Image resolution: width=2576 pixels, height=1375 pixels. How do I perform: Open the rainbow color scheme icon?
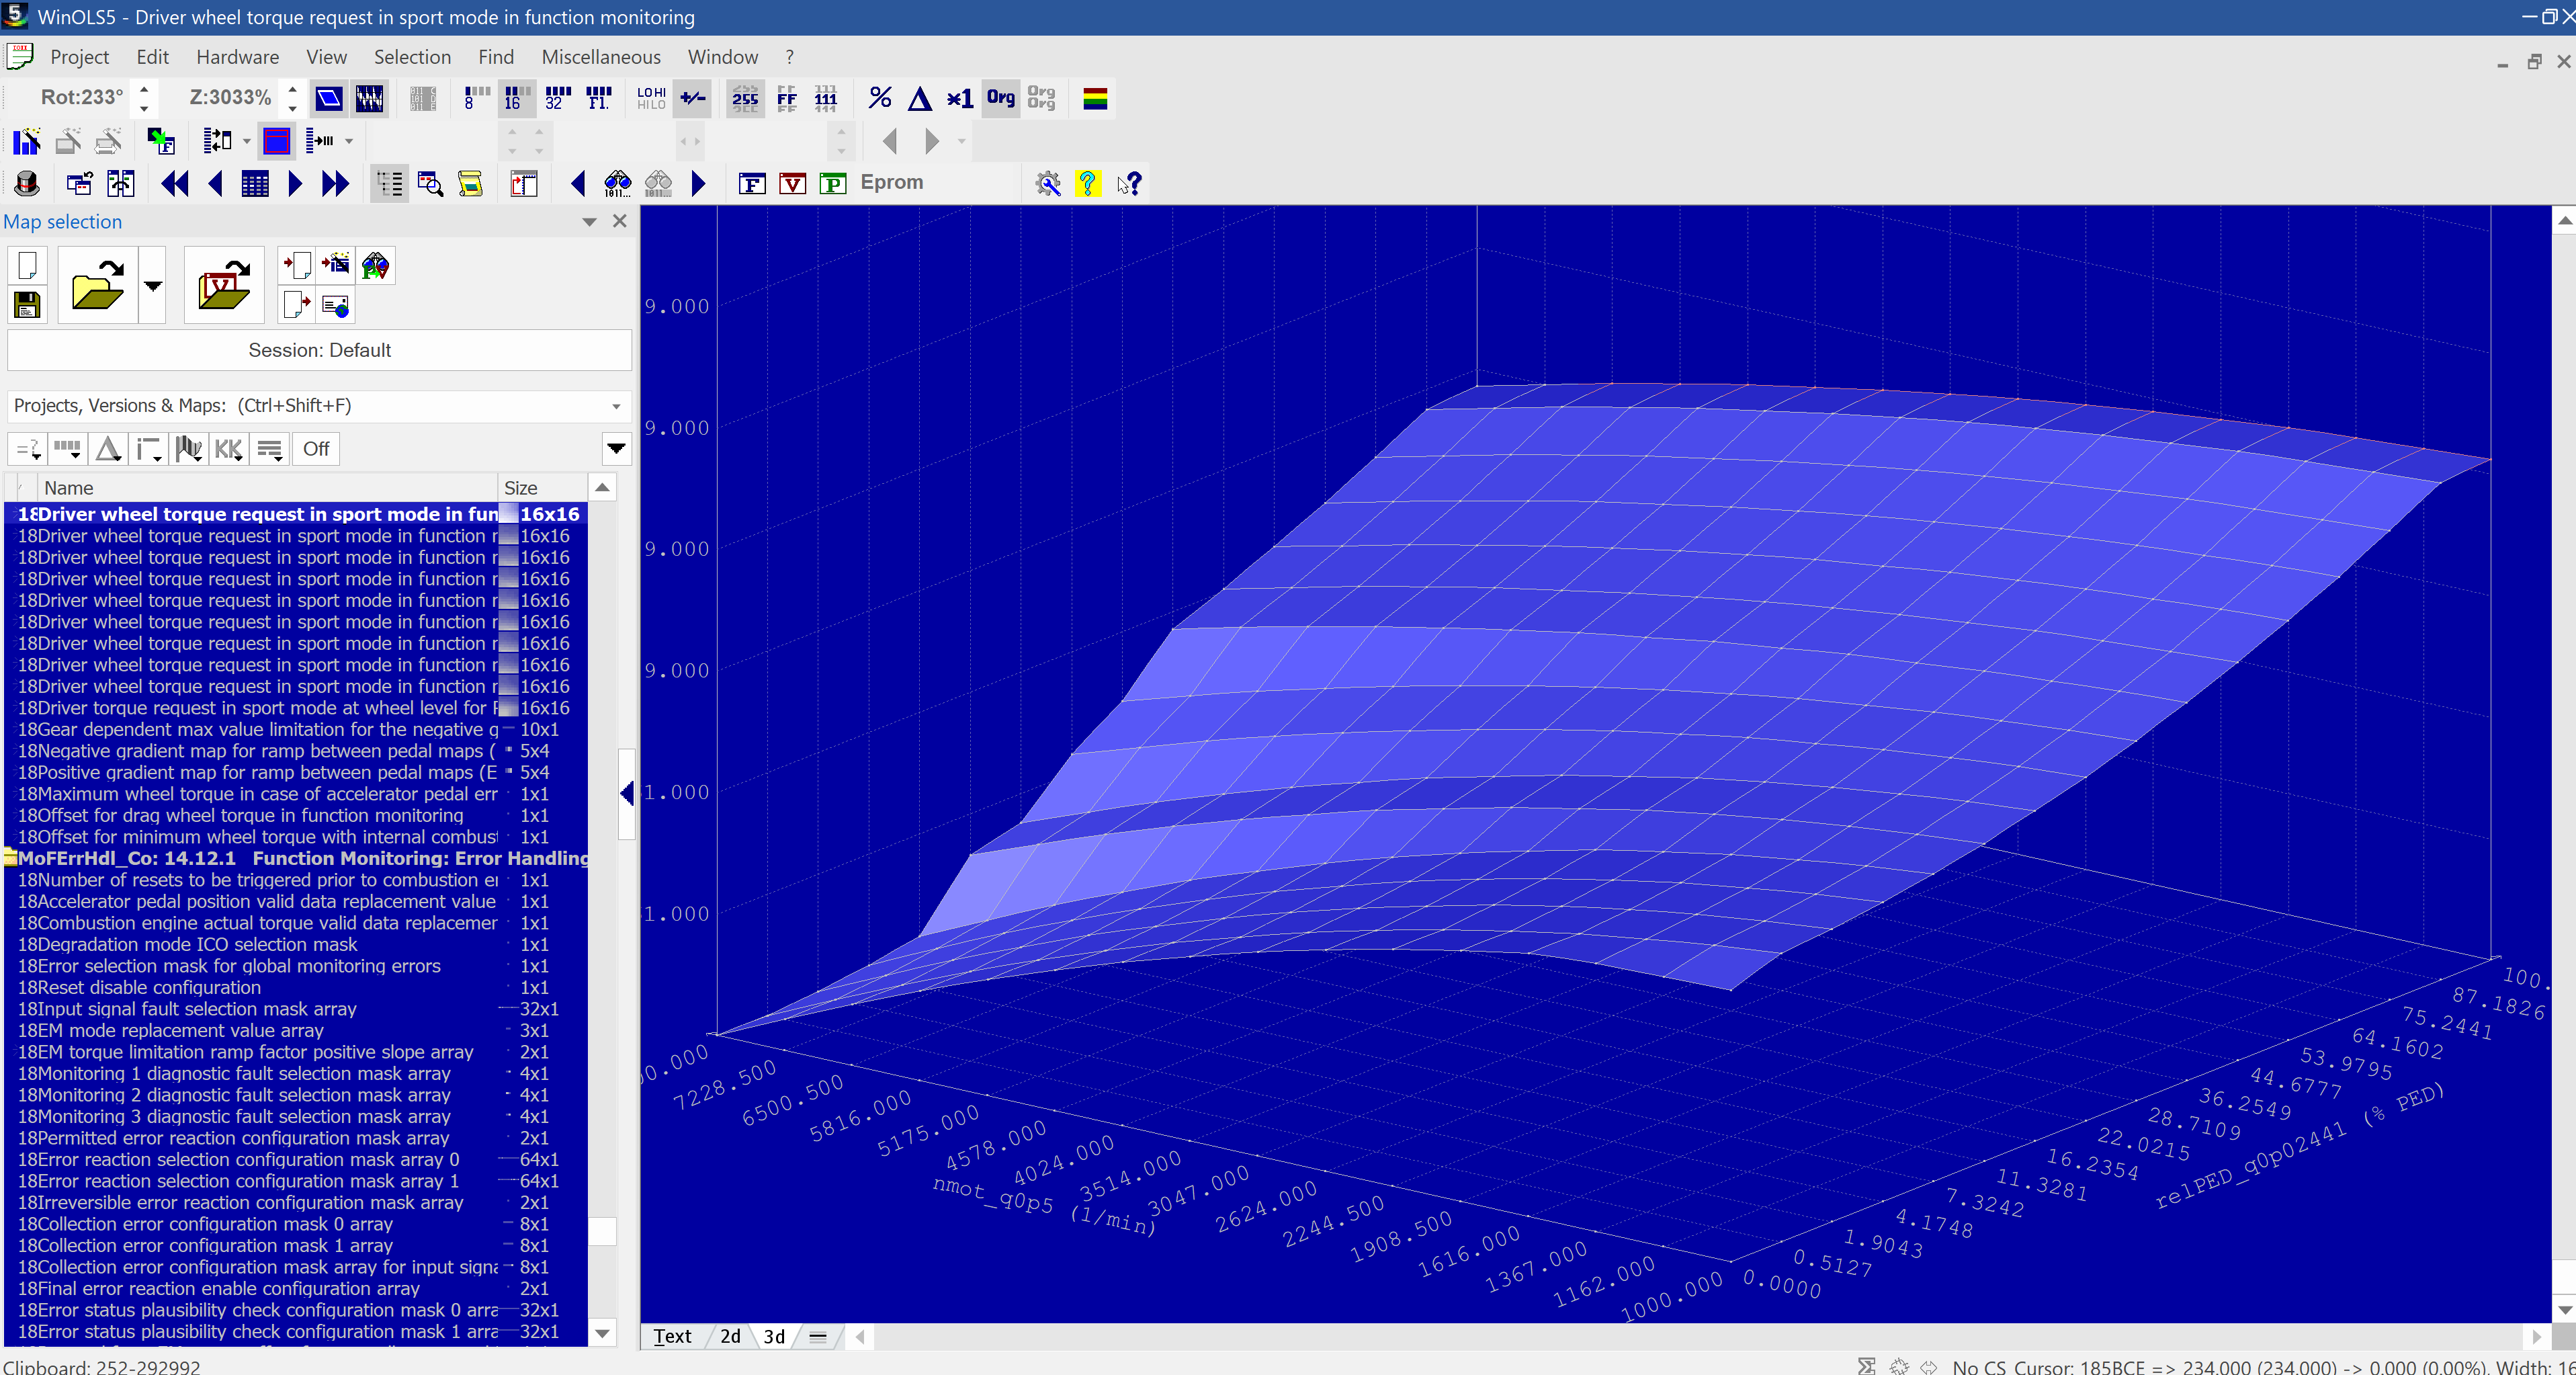[x=1095, y=98]
